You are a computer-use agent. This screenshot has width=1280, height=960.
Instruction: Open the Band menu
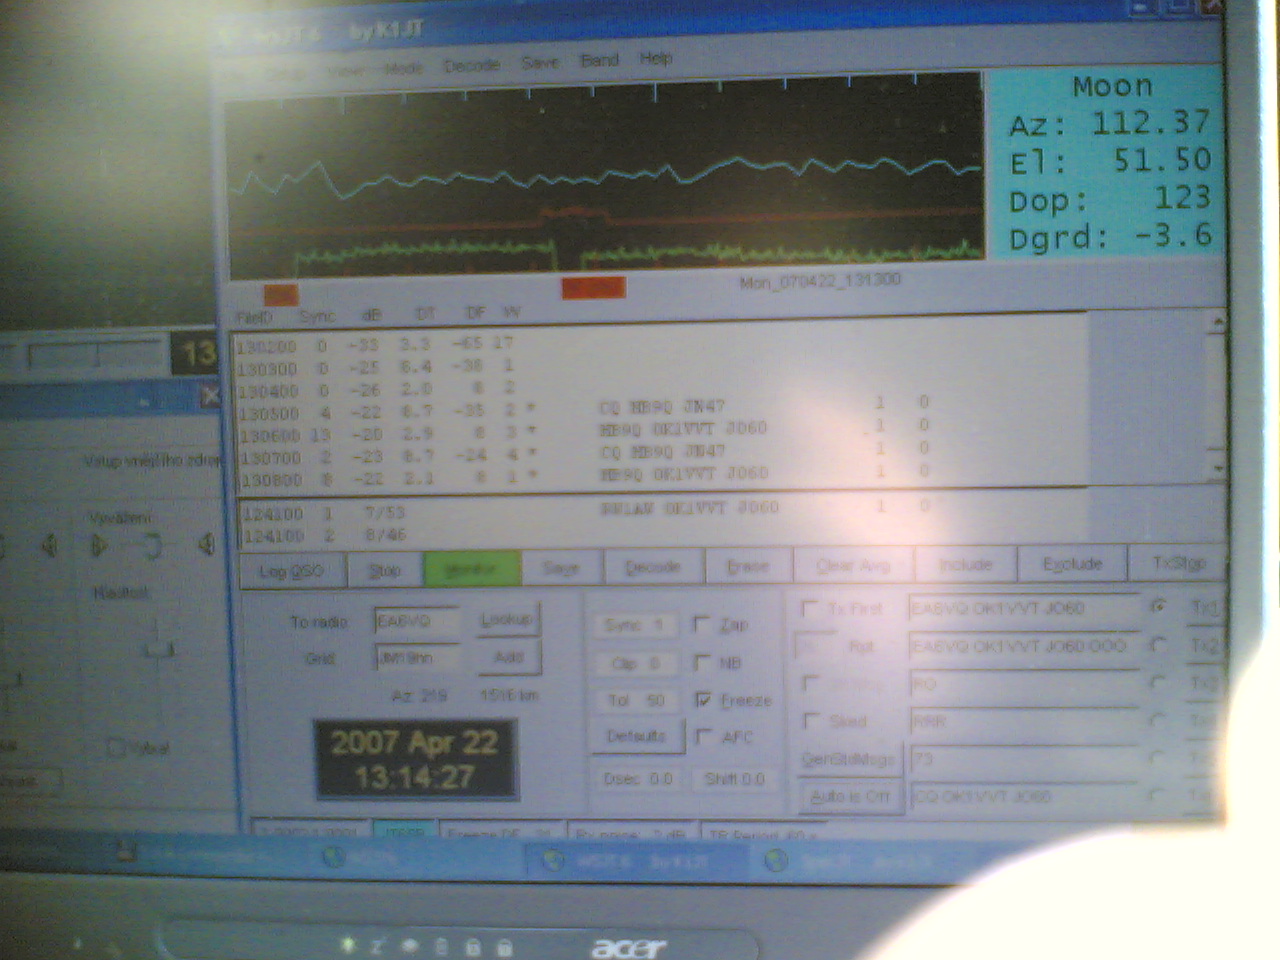(600, 60)
